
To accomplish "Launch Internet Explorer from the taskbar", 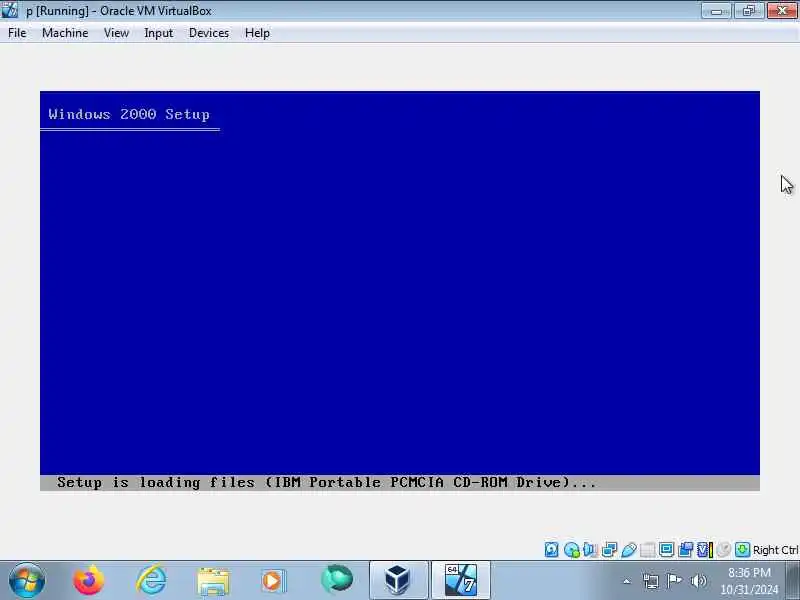I will 152,580.
